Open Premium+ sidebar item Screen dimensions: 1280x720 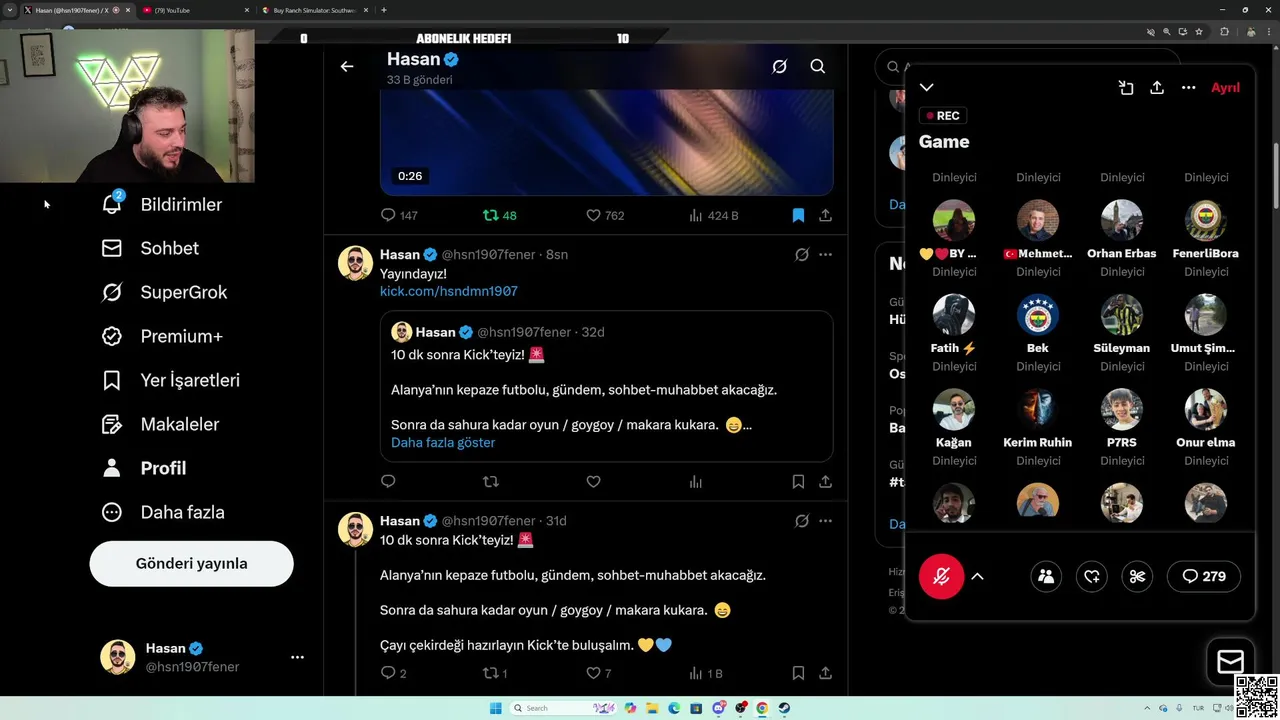[162, 336]
